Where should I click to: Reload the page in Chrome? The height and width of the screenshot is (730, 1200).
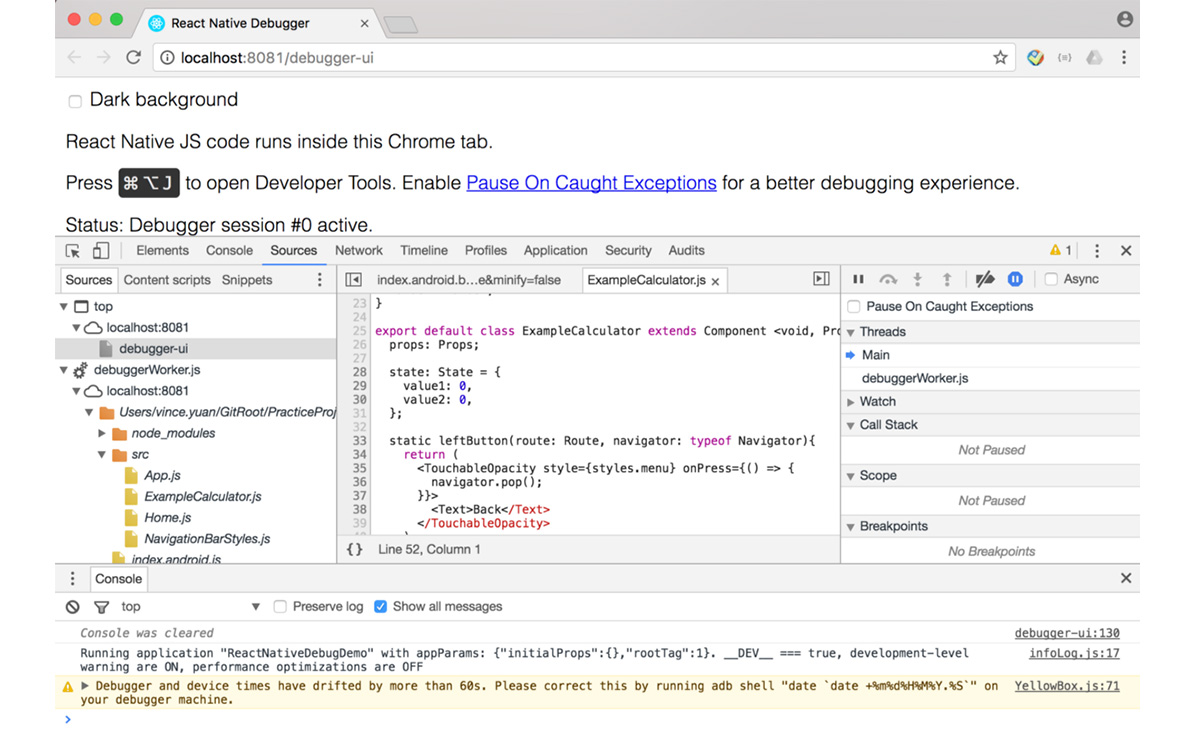coord(133,57)
